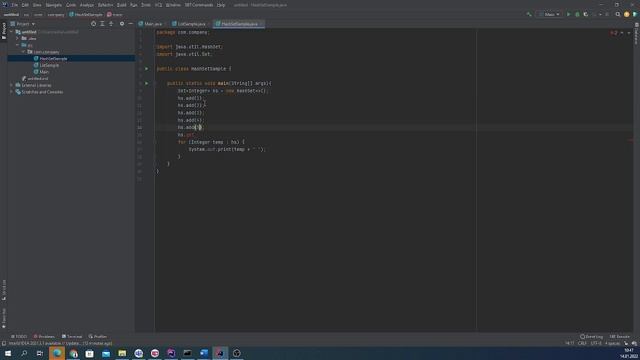Open the Window menu
Viewport: 640px width, 360px height.
coord(173,5)
